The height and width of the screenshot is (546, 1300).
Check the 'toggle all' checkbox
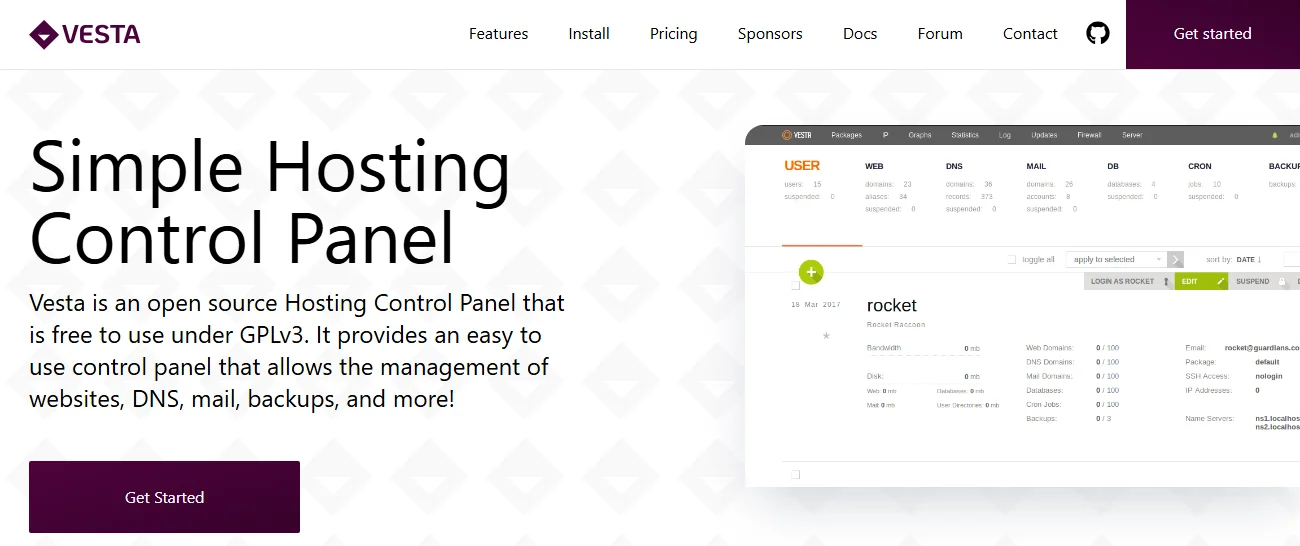(1012, 259)
